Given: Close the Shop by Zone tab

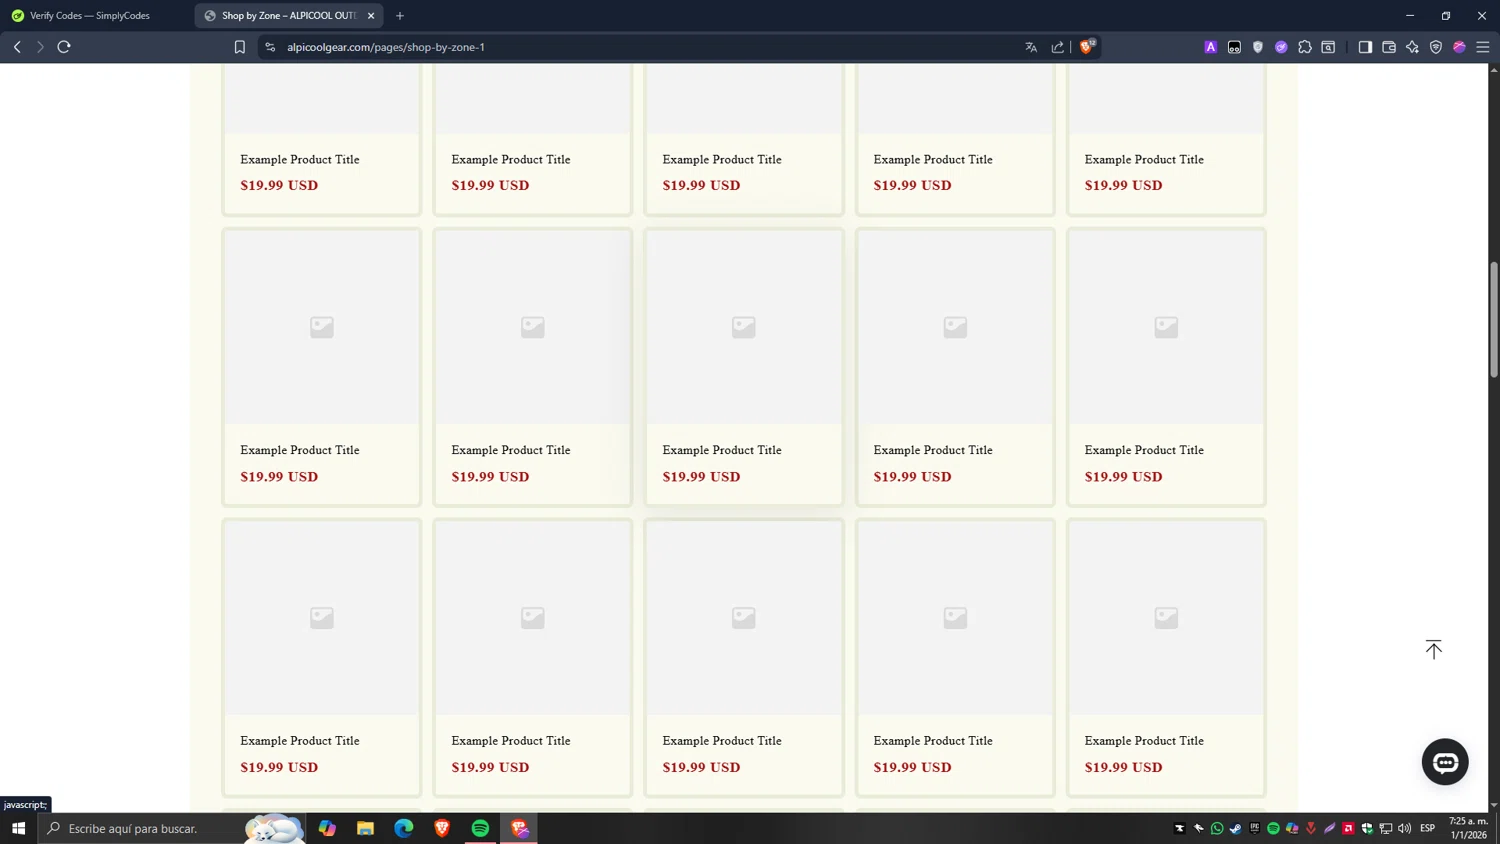Looking at the screenshot, I should [371, 16].
